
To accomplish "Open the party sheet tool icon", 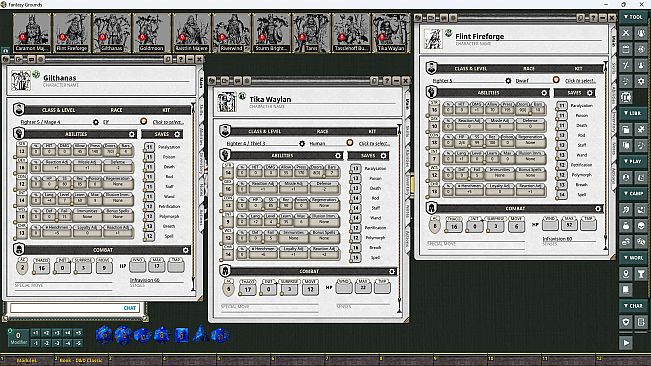I will (x=641, y=33).
